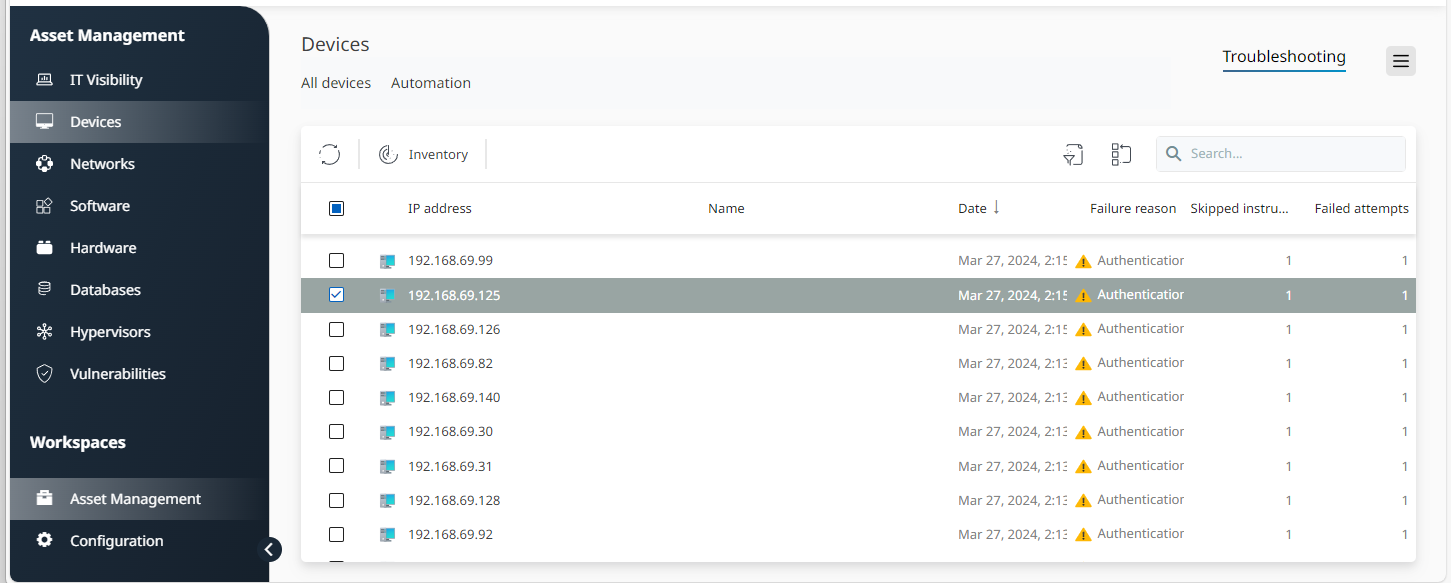Click the Configuration gear icon
Image resolution: width=1451 pixels, height=583 pixels.
tap(44, 540)
